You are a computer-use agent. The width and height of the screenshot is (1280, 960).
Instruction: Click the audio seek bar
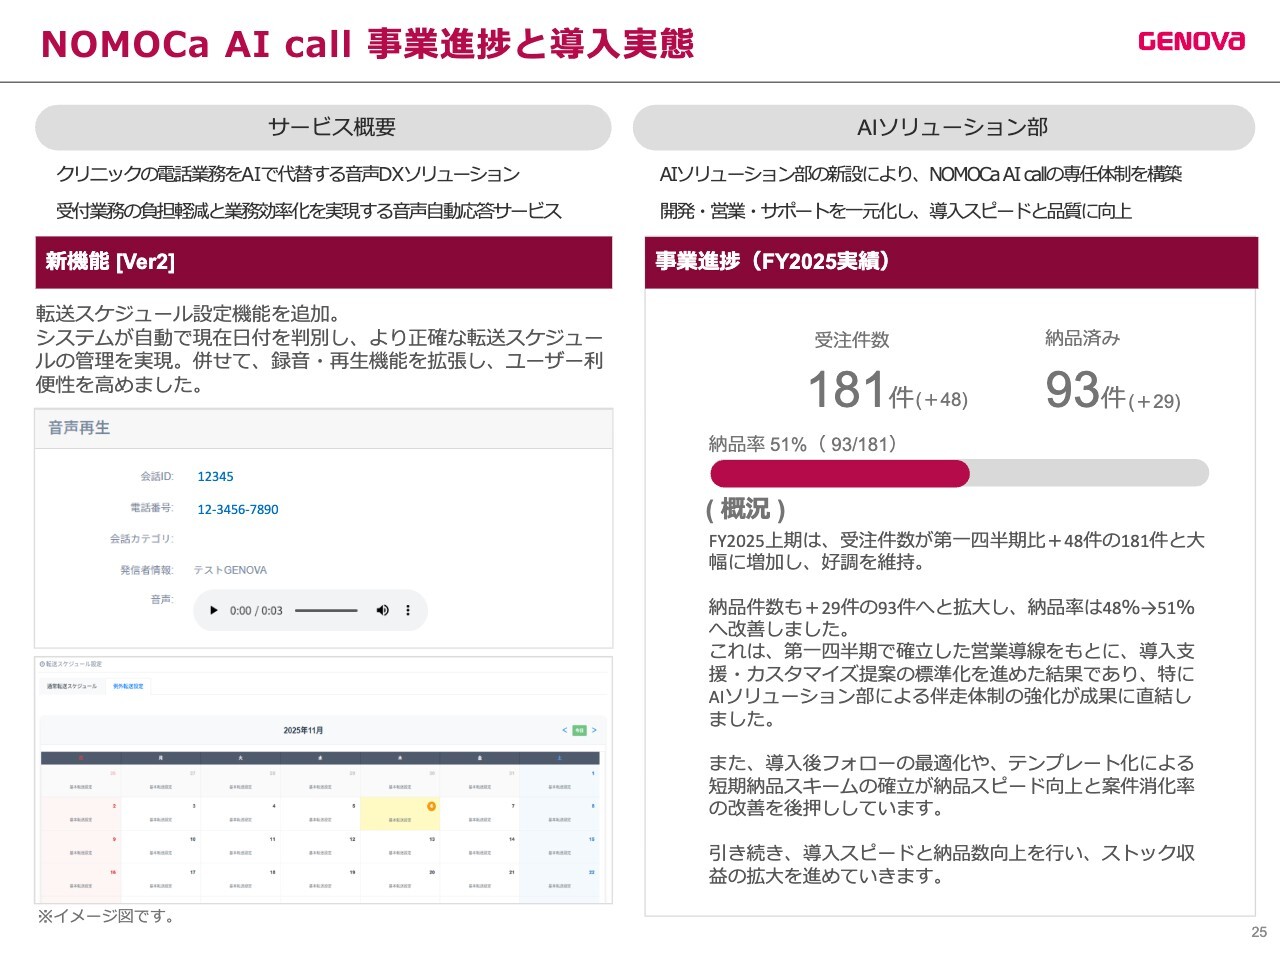tap(326, 610)
